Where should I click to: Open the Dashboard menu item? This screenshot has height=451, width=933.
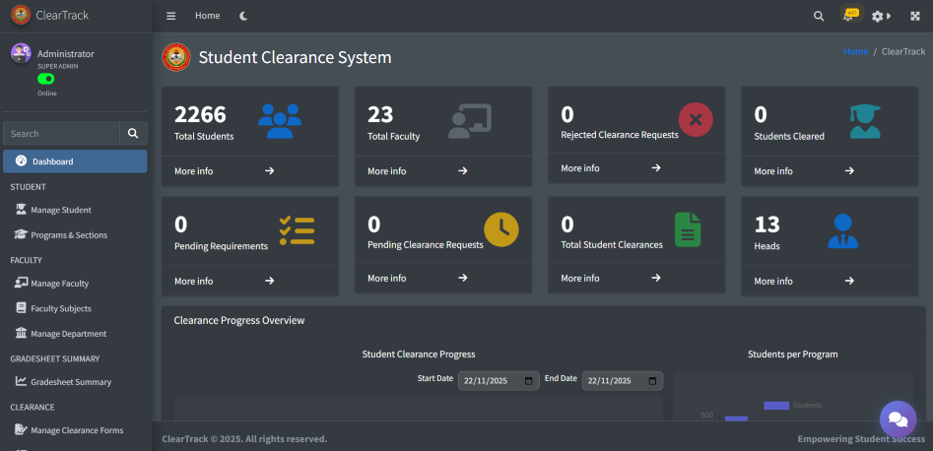(75, 161)
